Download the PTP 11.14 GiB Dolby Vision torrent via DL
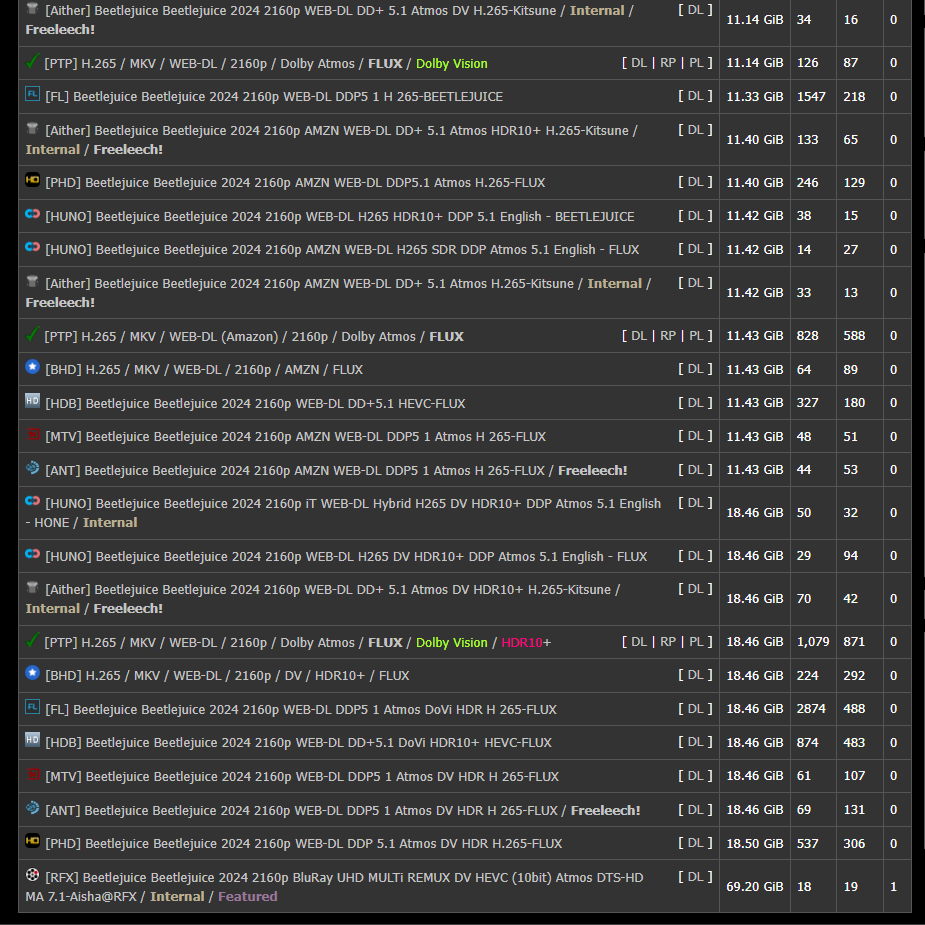The width and height of the screenshot is (925, 925). 639,63
